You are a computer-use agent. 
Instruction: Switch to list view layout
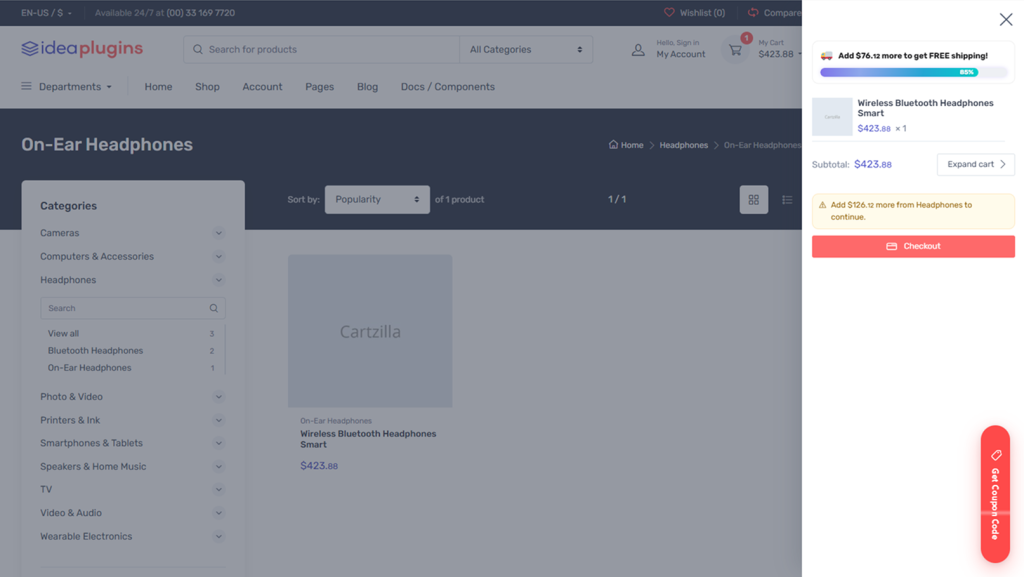click(x=787, y=200)
